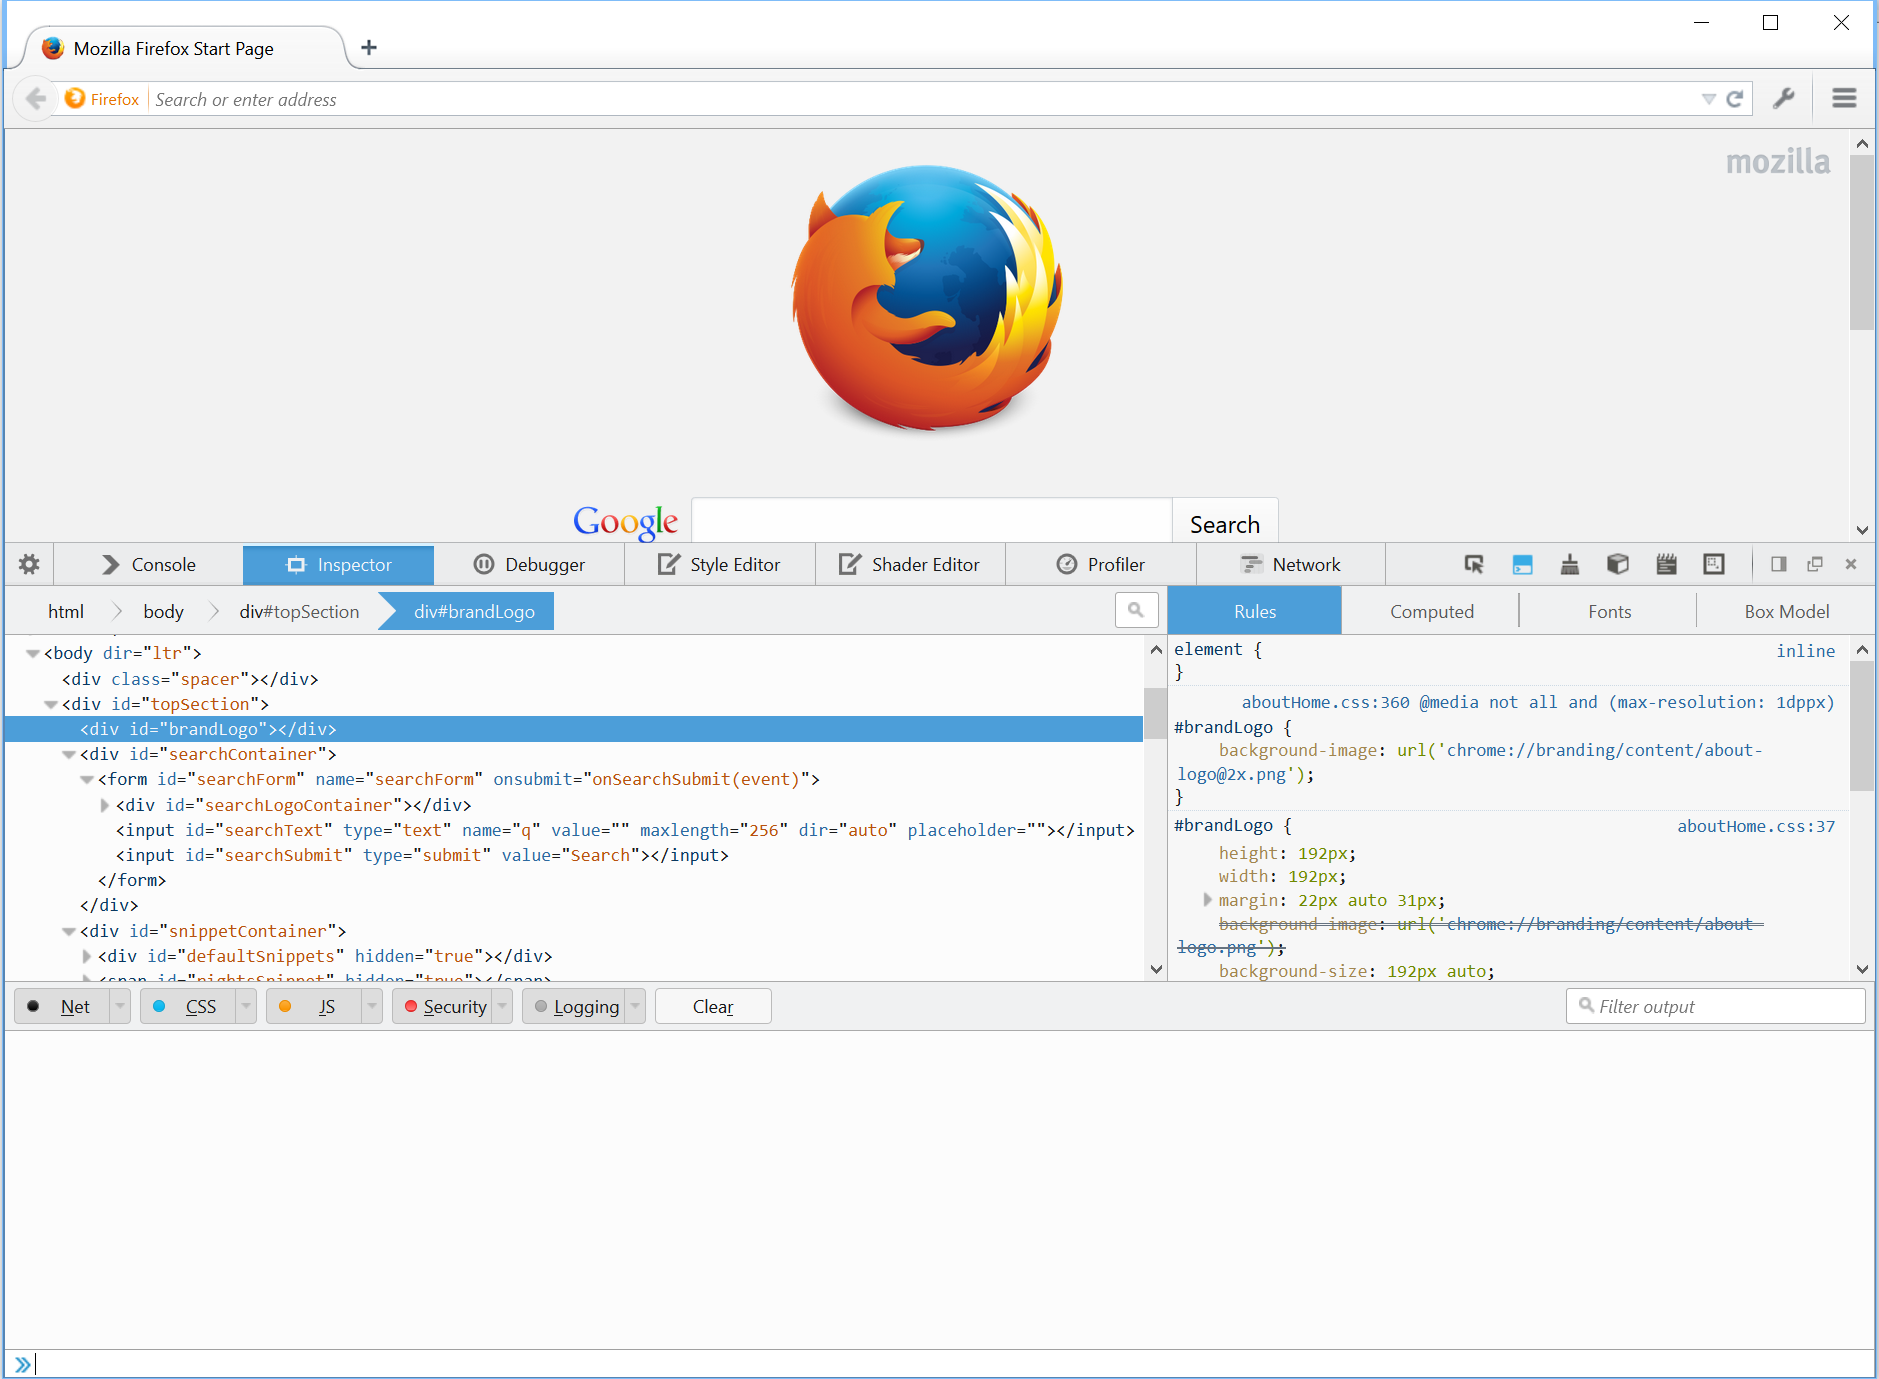Launch the Scratchpad icon
1879x1379 pixels.
(x=1665, y=564)
